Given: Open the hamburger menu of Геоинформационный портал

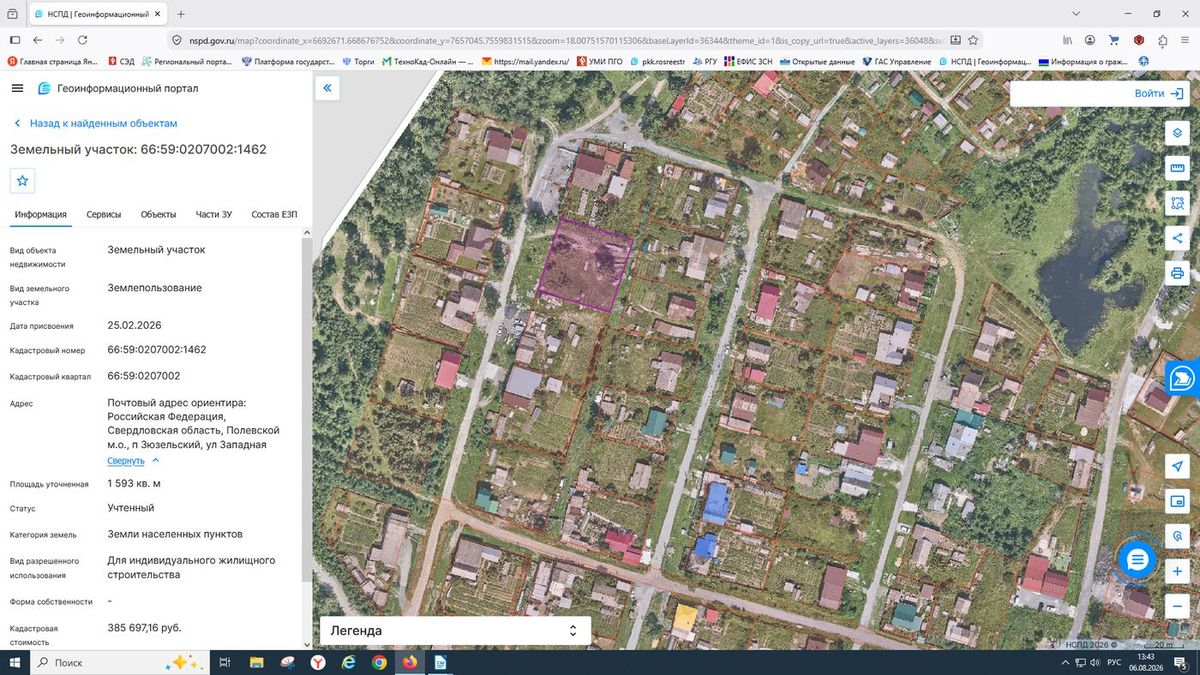Looking at the screenshot, I should tap(17, 88).
